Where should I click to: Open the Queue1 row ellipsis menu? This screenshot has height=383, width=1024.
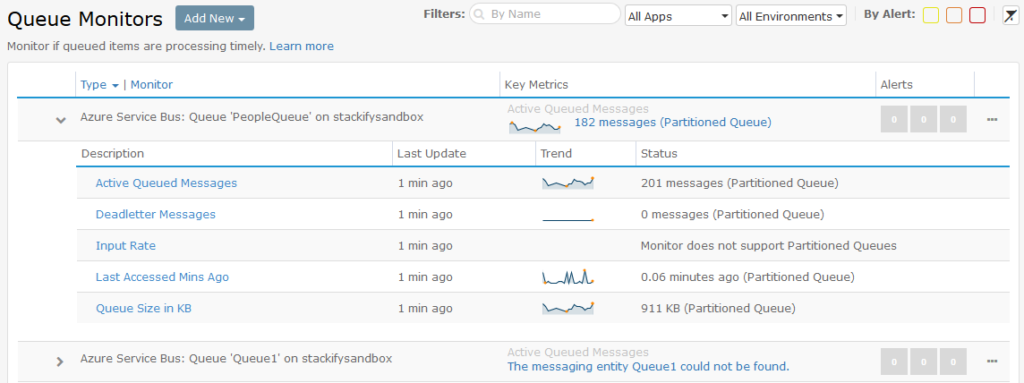[x=992, y=361]
